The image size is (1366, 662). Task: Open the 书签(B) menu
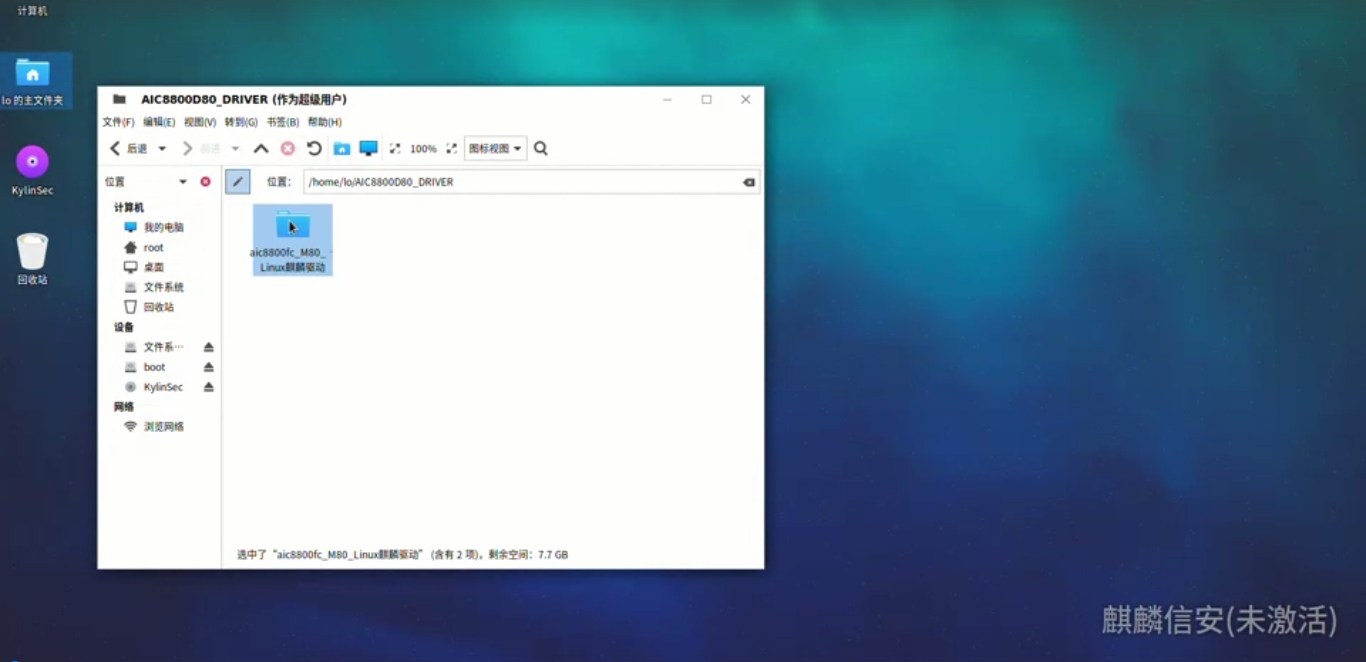(283, 122)
